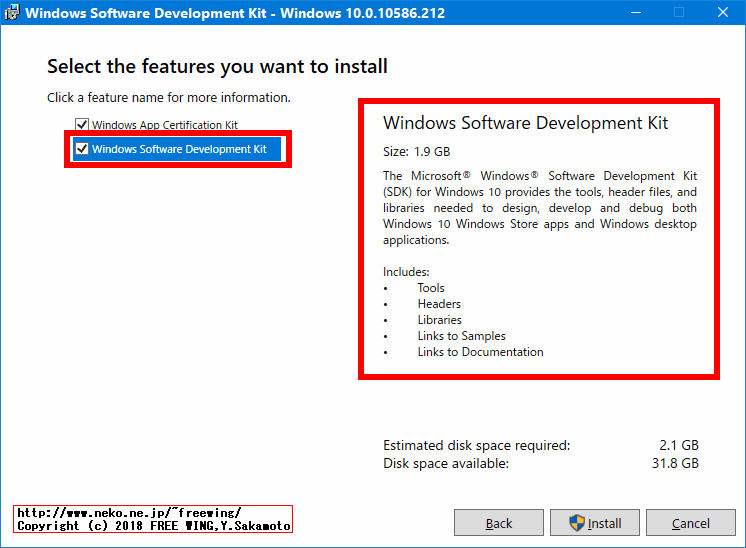Click the 2.1 GB estimated disk space value
Viewport: 746px width, 548px height.
coord(679,445)
